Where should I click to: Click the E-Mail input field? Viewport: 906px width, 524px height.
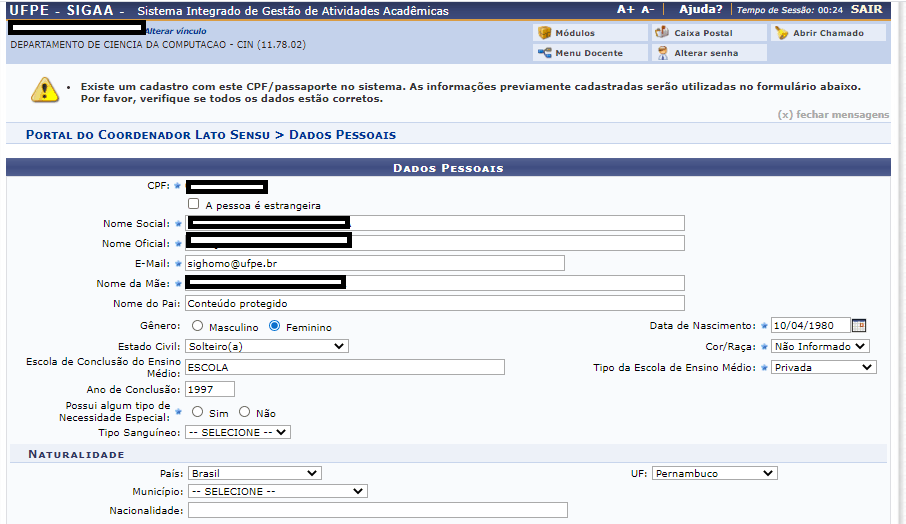(375, 263)
